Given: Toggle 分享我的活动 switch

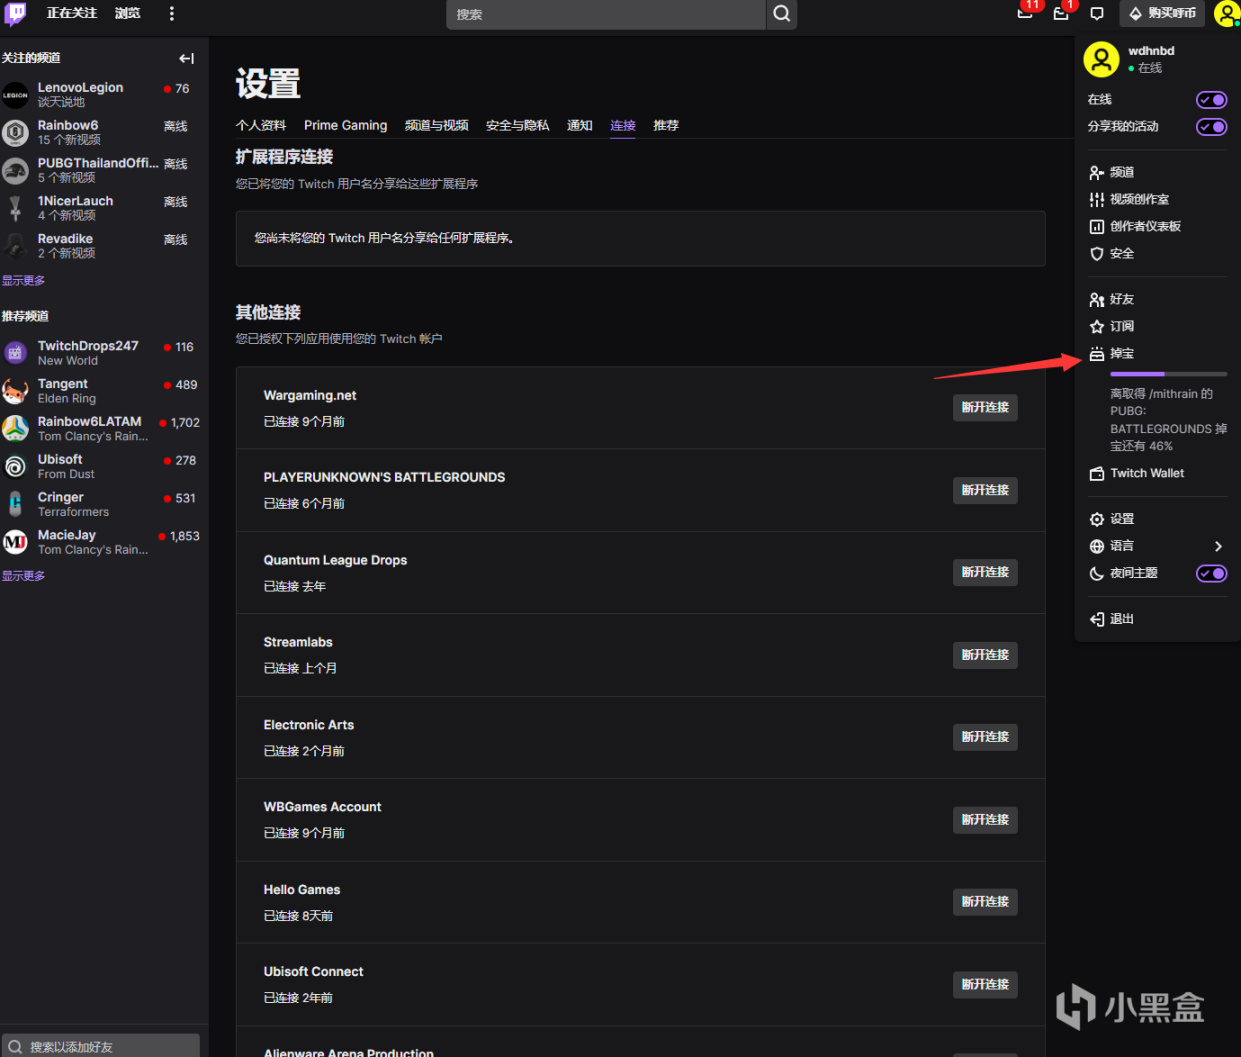Looking at the screenshot, I should (1212, 127).
